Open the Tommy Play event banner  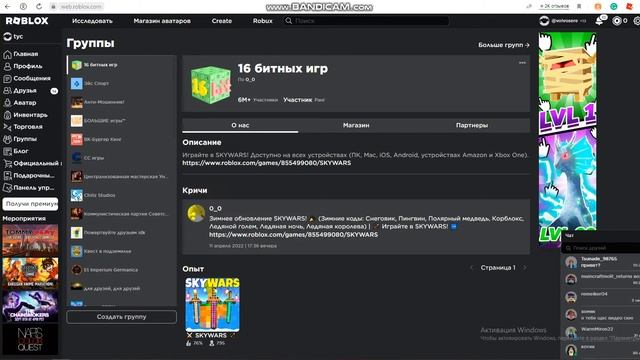click(x=30, y=240)
